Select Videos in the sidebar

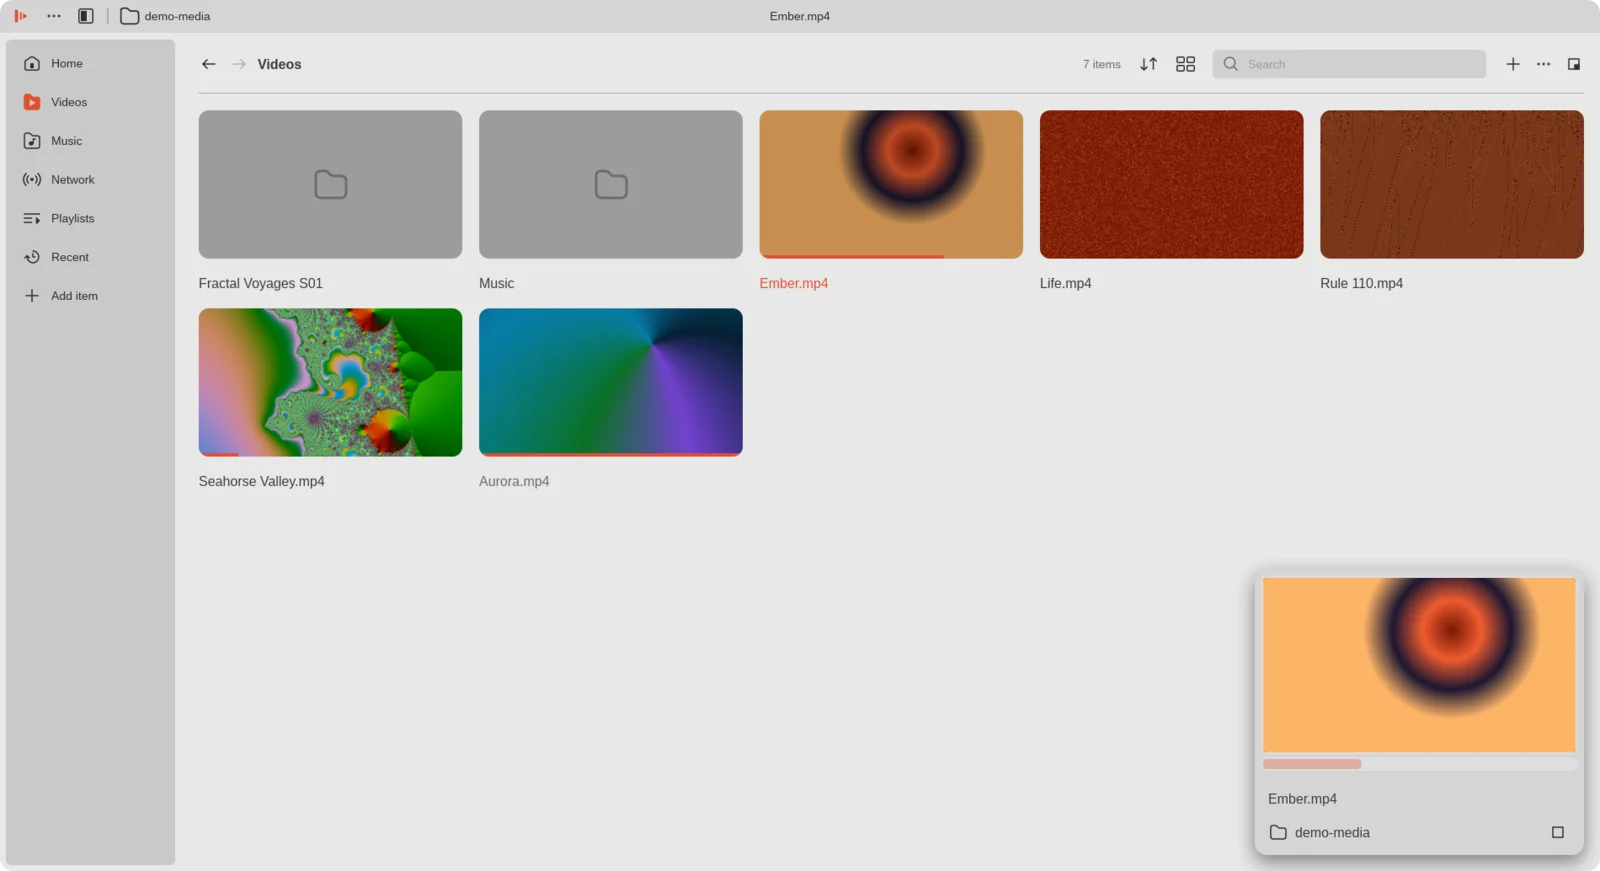pyautogui.click(x=90, y=102)
